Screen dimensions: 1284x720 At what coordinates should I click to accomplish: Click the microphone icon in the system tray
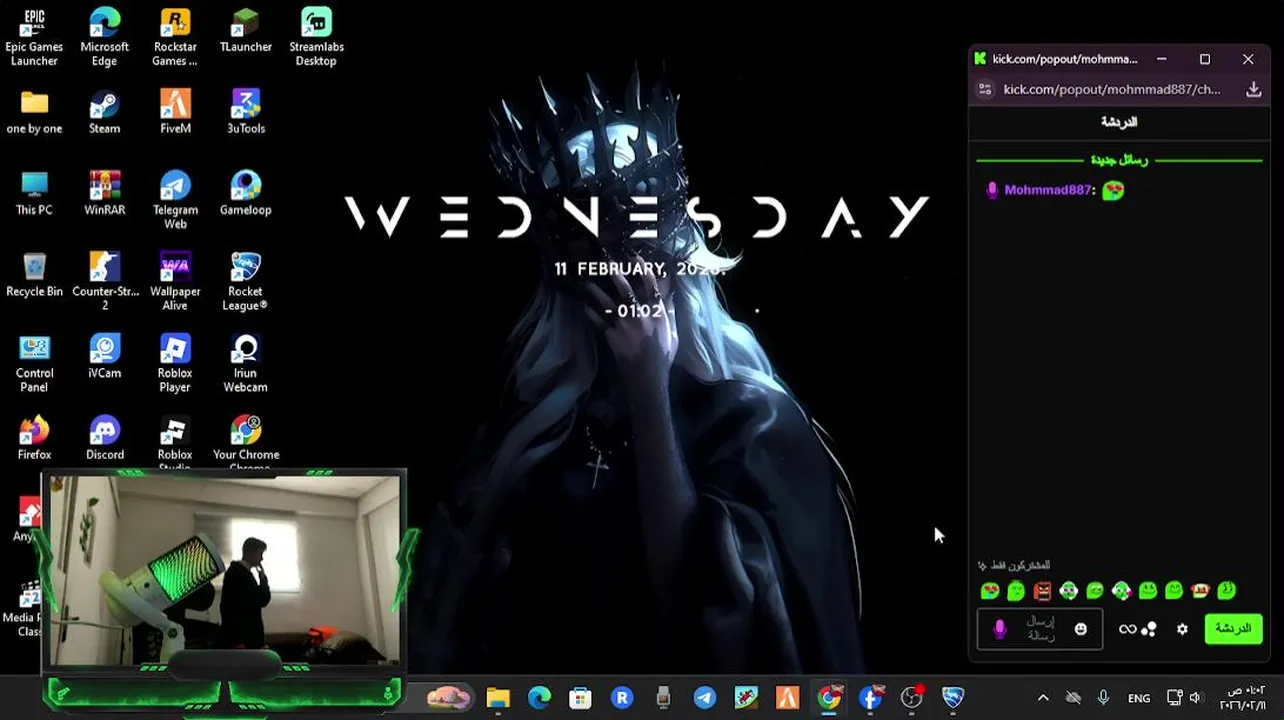(1103, 698)
